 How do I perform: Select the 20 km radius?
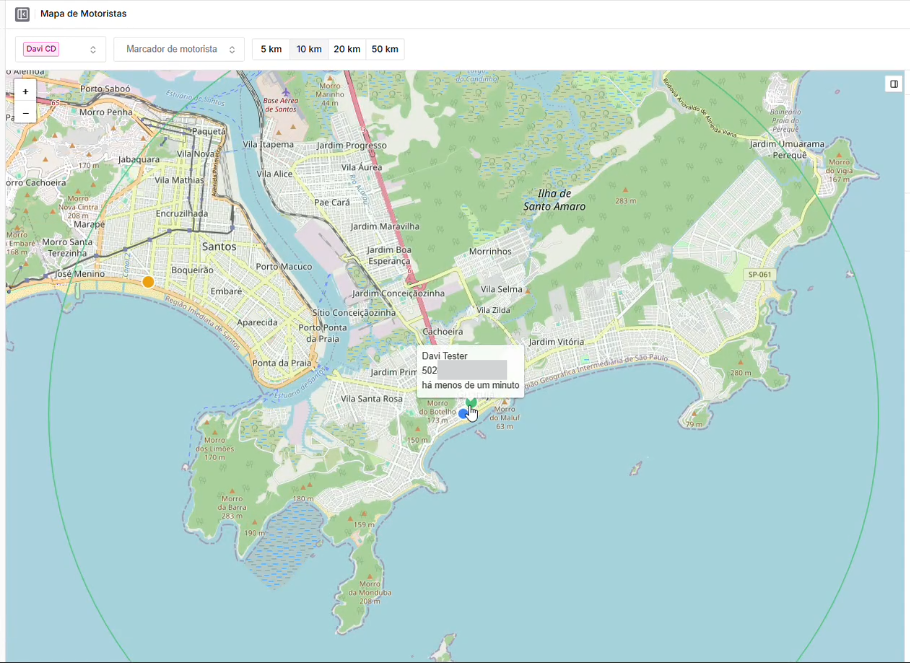347,49
